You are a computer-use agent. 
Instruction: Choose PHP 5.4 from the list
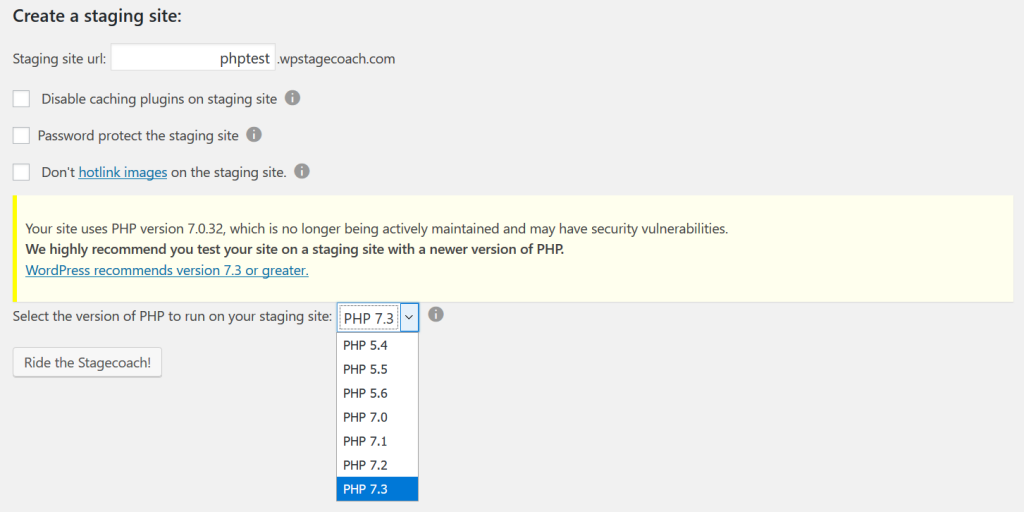point(377,345)
